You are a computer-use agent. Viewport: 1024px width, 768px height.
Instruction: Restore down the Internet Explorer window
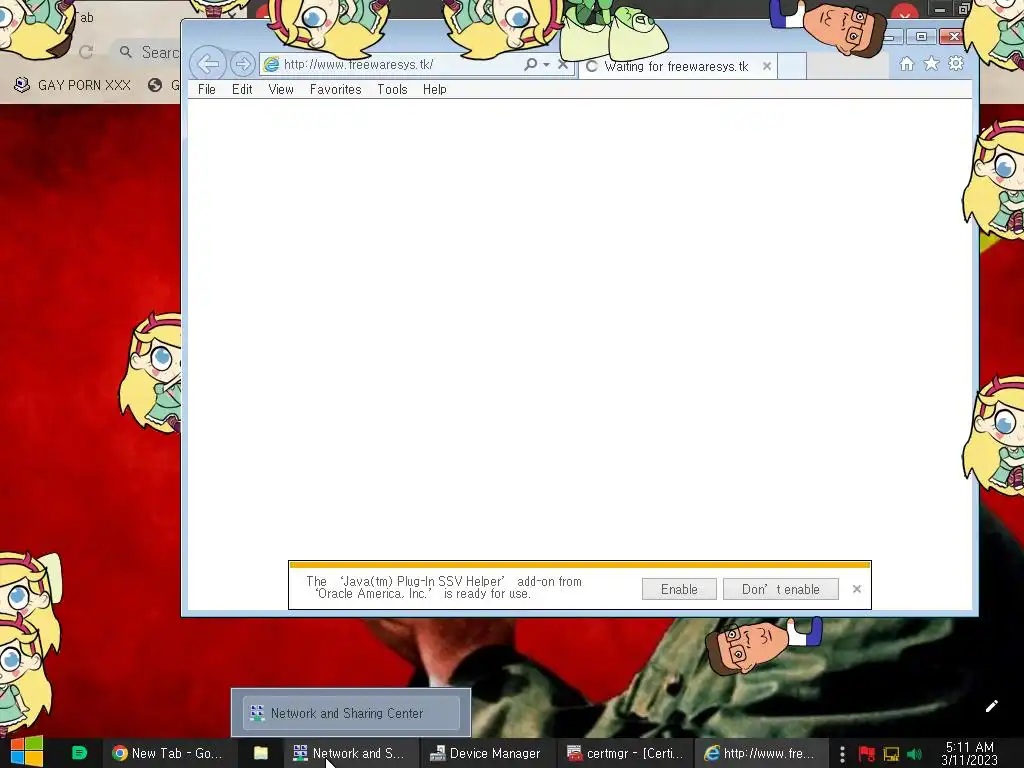(x=921, y=37)
